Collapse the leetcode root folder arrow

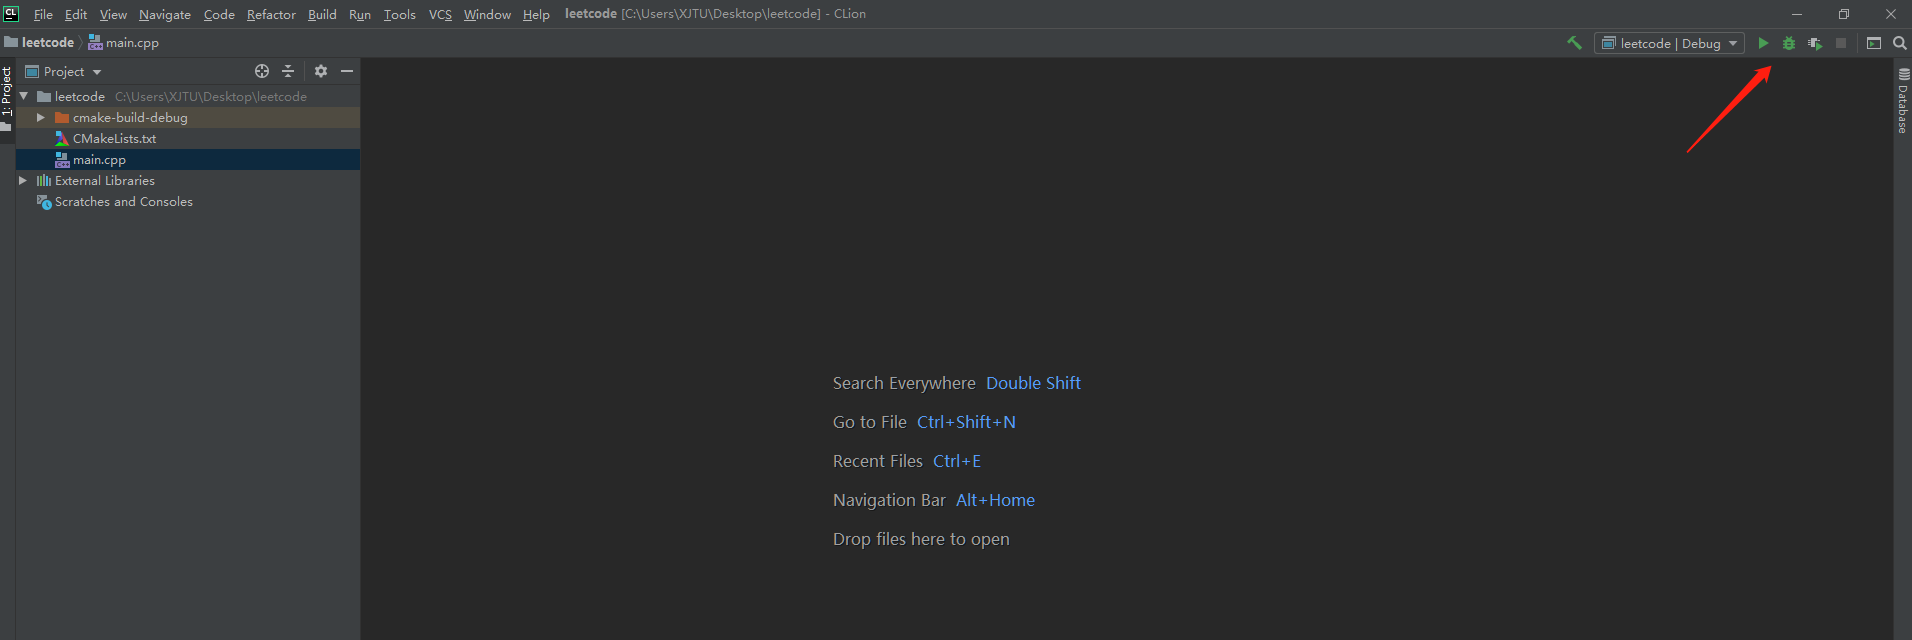pos(24,96)
